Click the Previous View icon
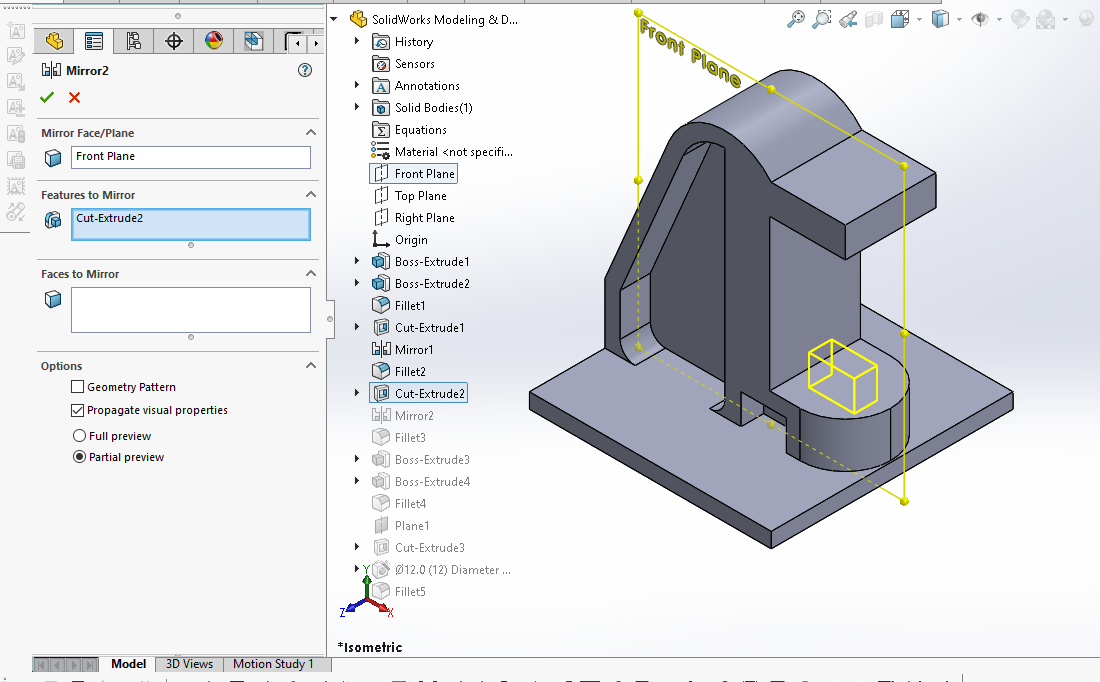This screenshot has width=1100, height=682. [848, 19]
